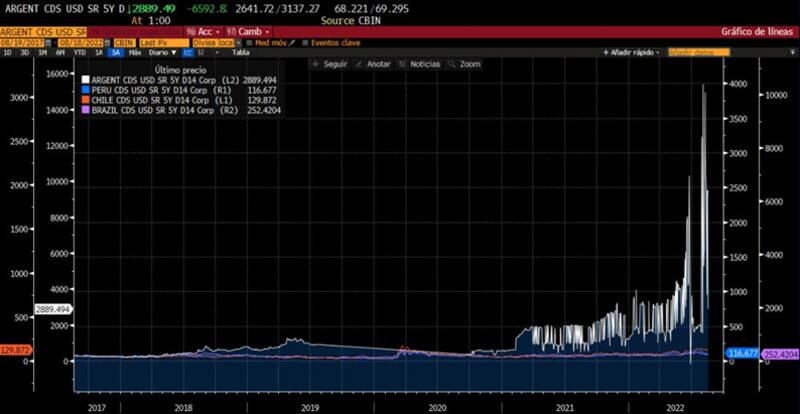Select the Anotar annotation tool
This screenshot has height=414, width=800.
[x=371, y=64]
